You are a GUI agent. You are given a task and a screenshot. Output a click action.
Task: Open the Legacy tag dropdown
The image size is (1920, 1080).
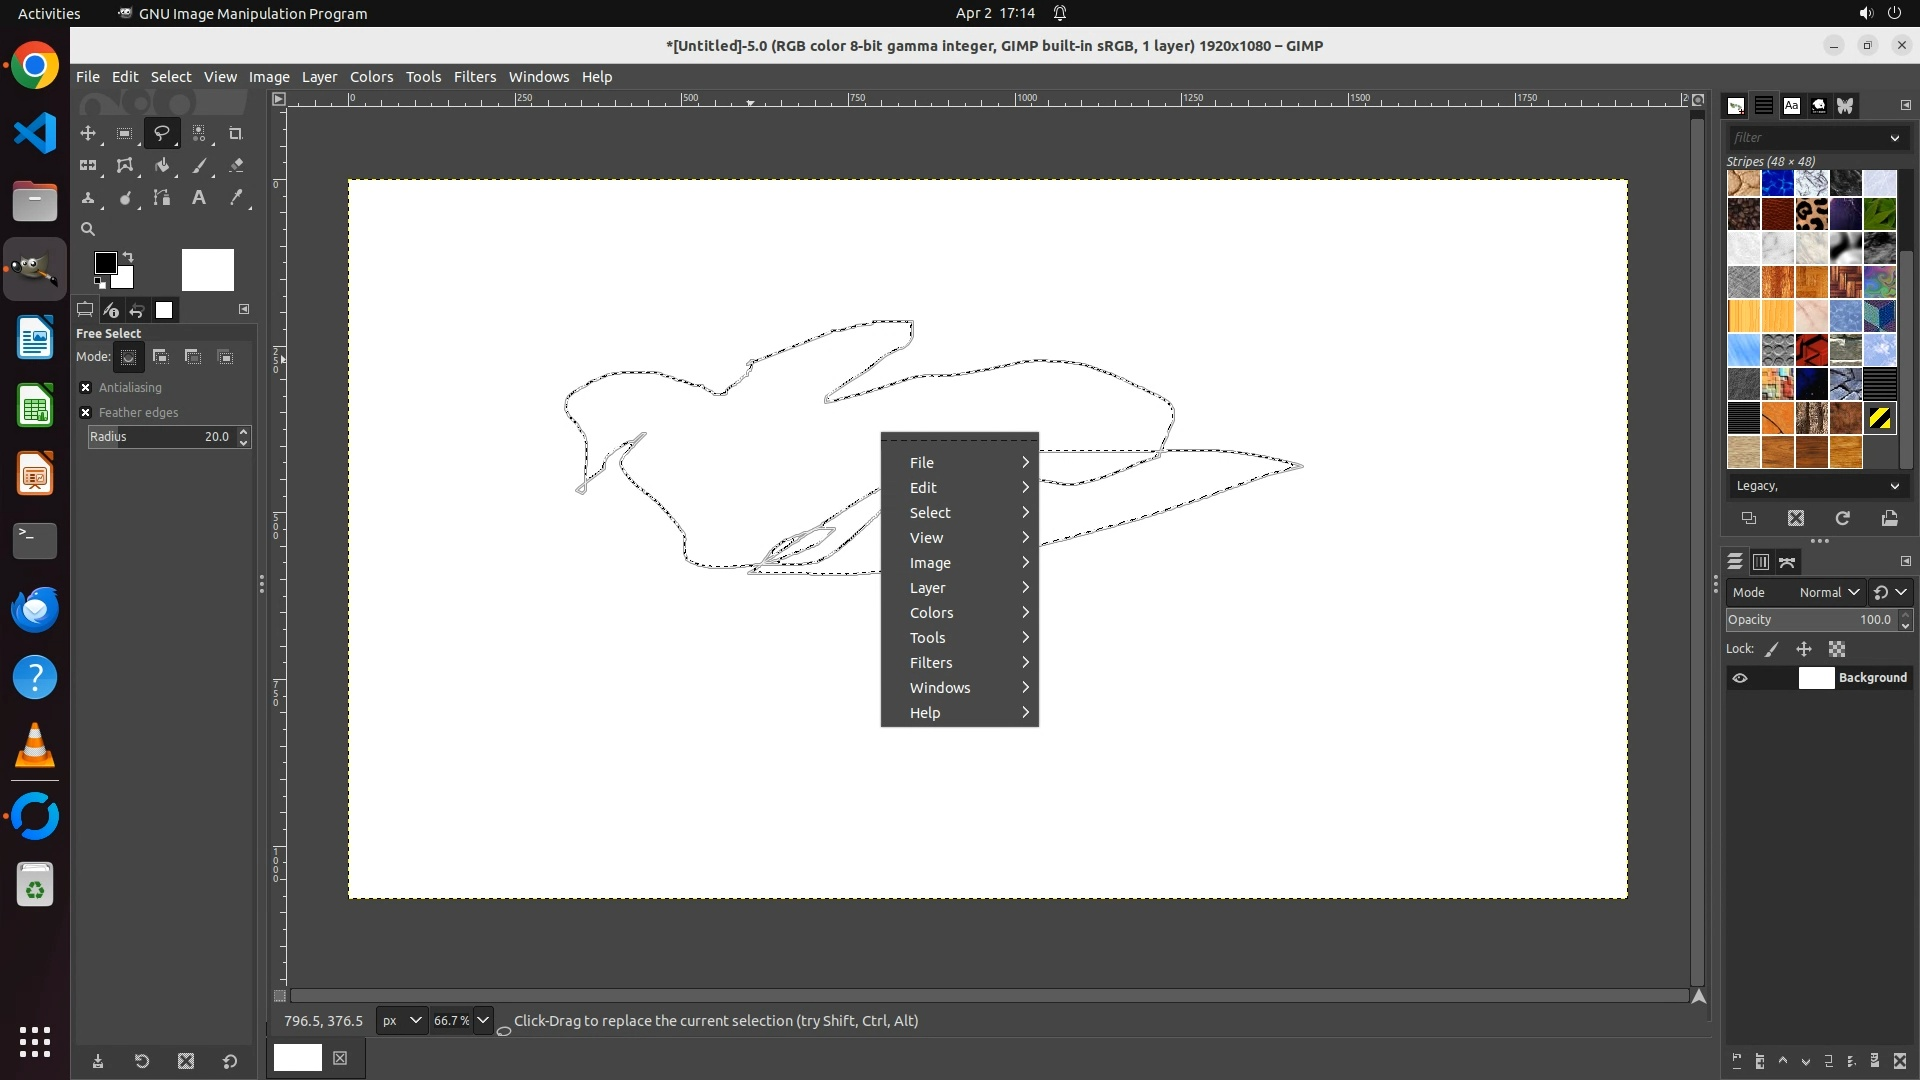click(1816, 486)
